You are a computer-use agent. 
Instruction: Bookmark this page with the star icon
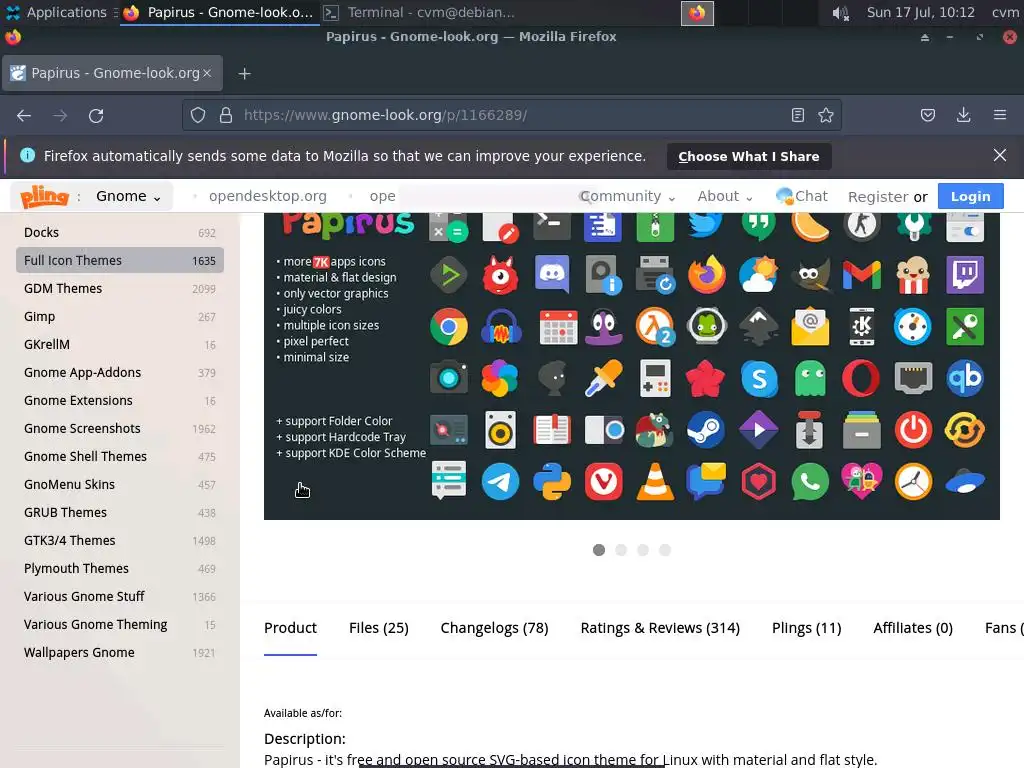(x=825, y=116)
